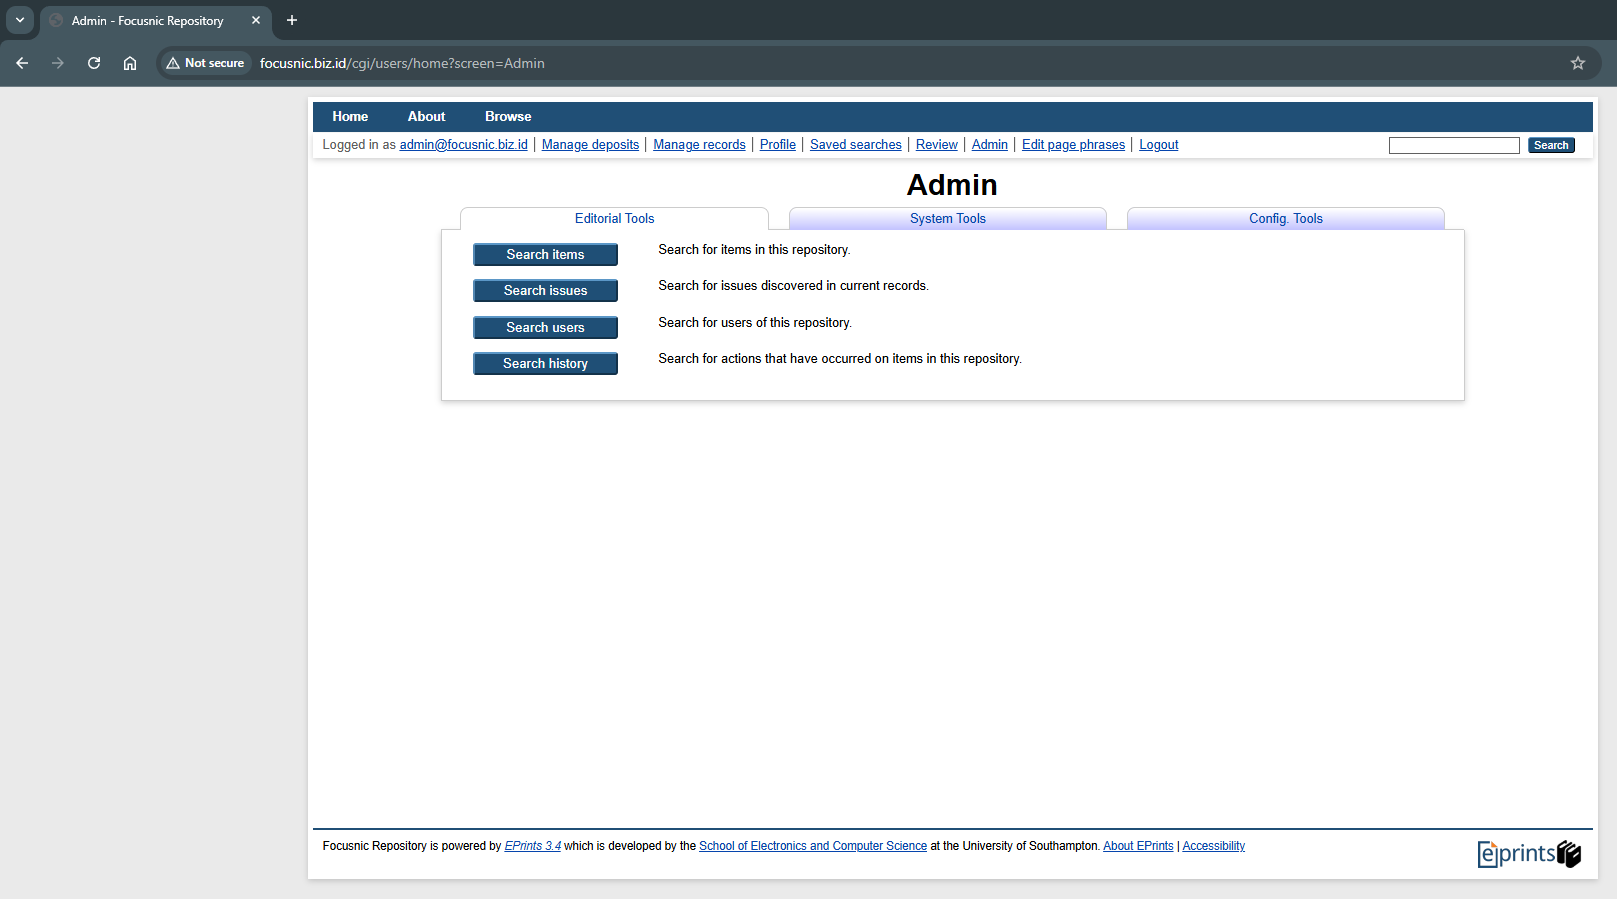This screenshot has width=1617, height=899.
Task: Open the Edit page phrases link
Action: [1073, 145]
